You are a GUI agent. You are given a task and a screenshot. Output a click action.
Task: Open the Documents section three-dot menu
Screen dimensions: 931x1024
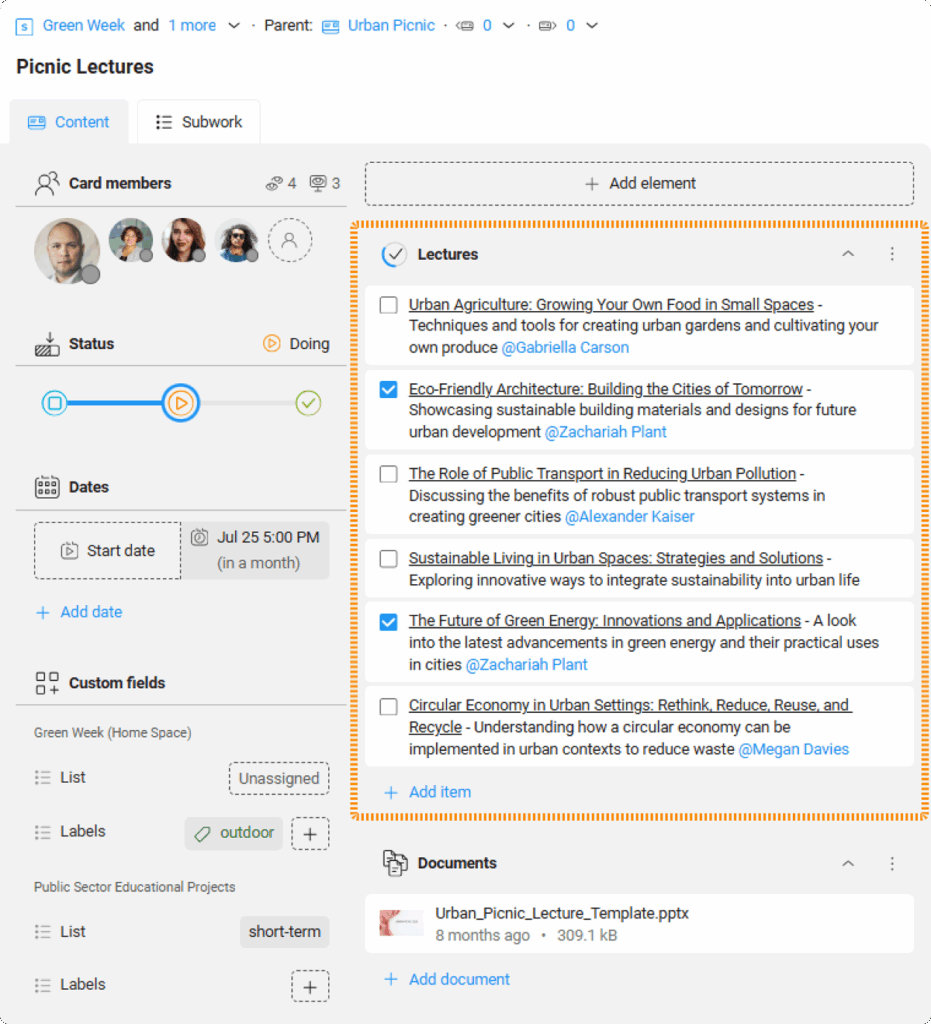coord(892,863)
